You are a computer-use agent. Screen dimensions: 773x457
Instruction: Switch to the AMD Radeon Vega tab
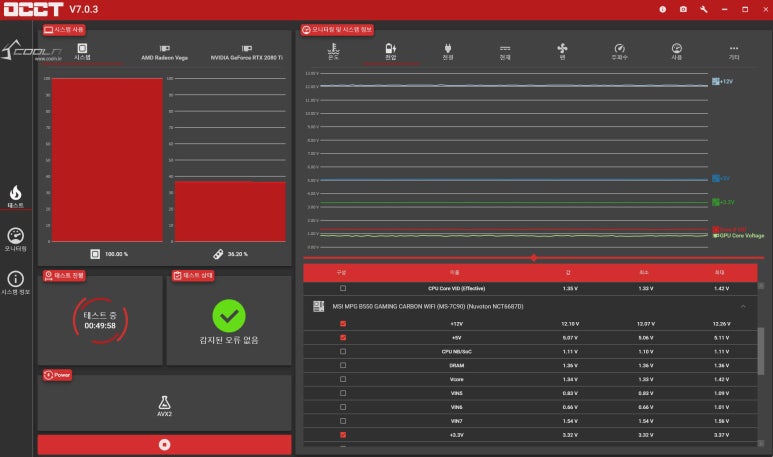165,53
